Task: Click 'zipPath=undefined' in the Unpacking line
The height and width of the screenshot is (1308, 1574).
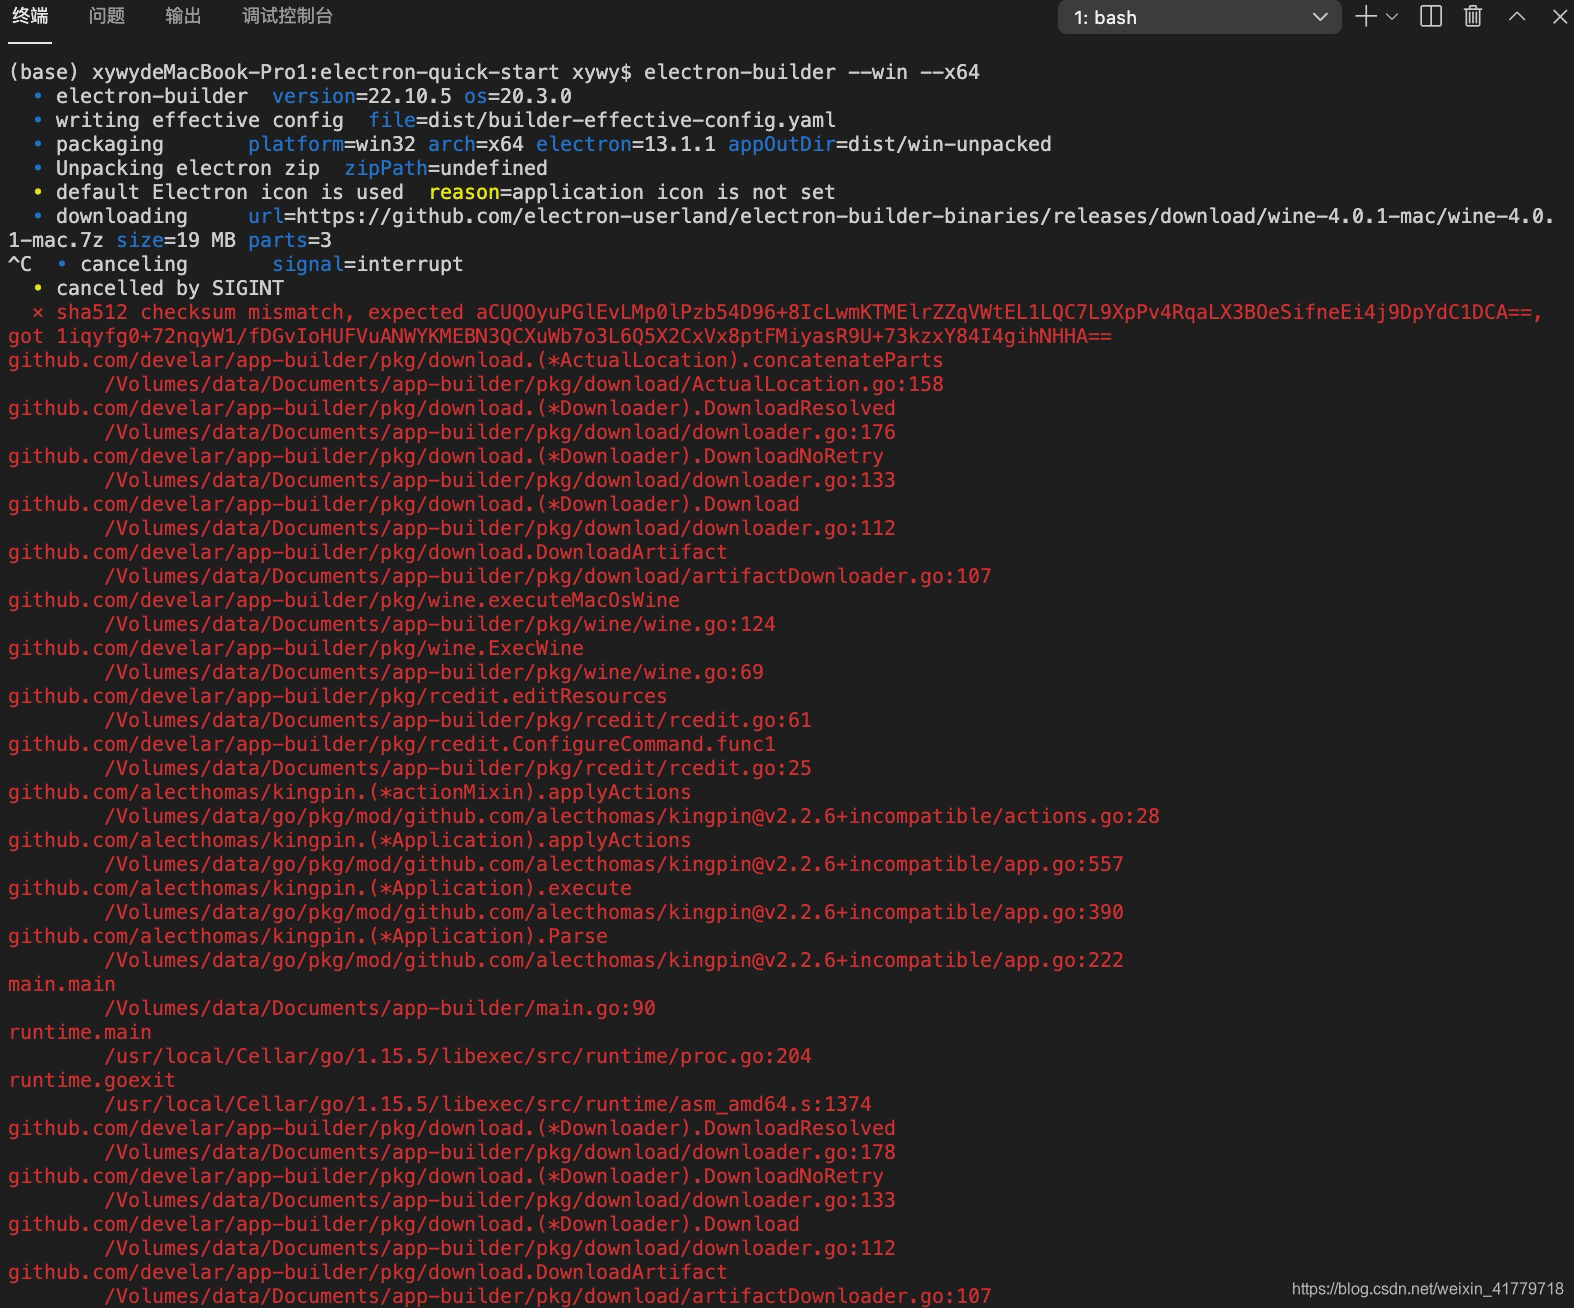Action: 446,168
